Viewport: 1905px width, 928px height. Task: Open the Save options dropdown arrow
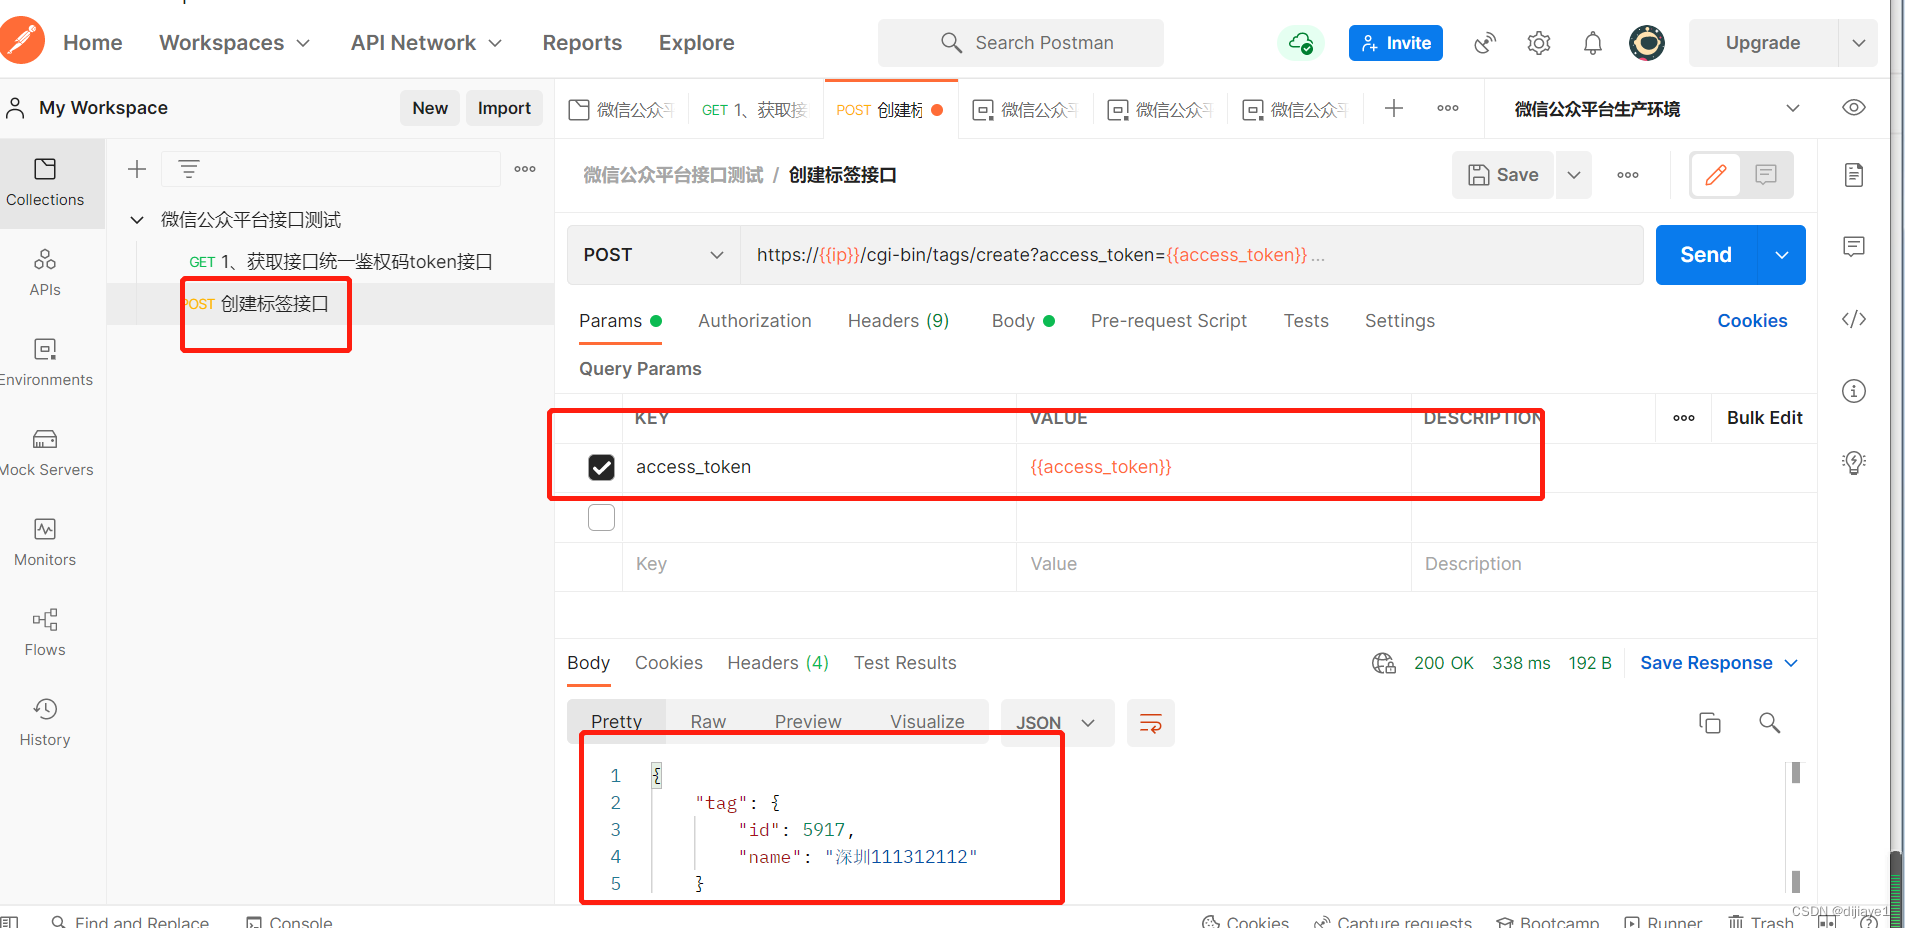1574,175
